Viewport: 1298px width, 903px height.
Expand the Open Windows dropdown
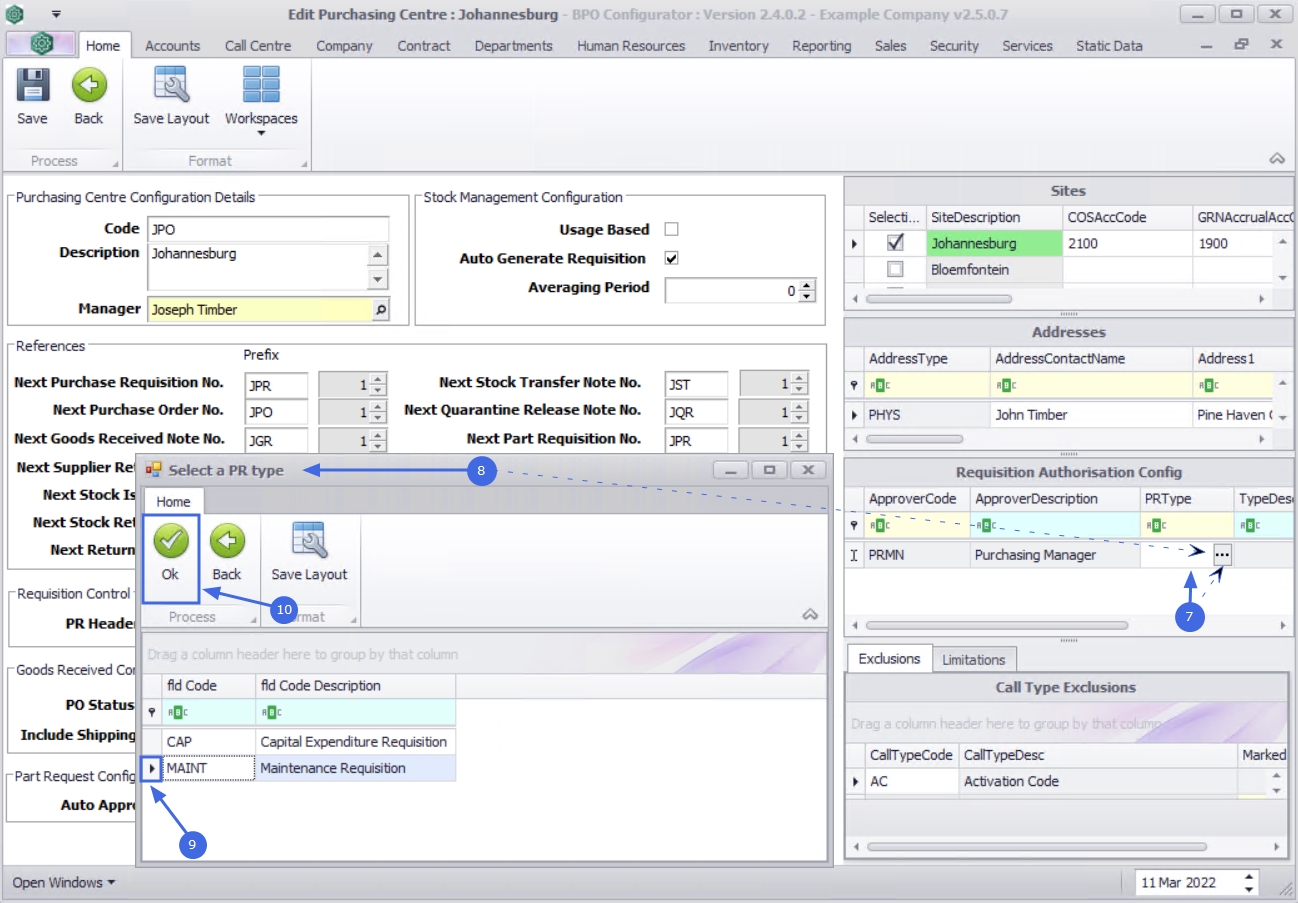[x=63, y=882]
